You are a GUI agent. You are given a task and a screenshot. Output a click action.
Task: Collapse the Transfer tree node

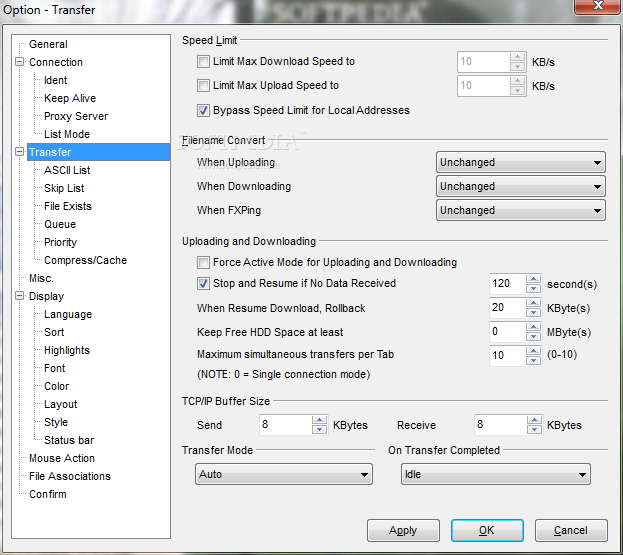pyautogui.click(x=19, y=152)
